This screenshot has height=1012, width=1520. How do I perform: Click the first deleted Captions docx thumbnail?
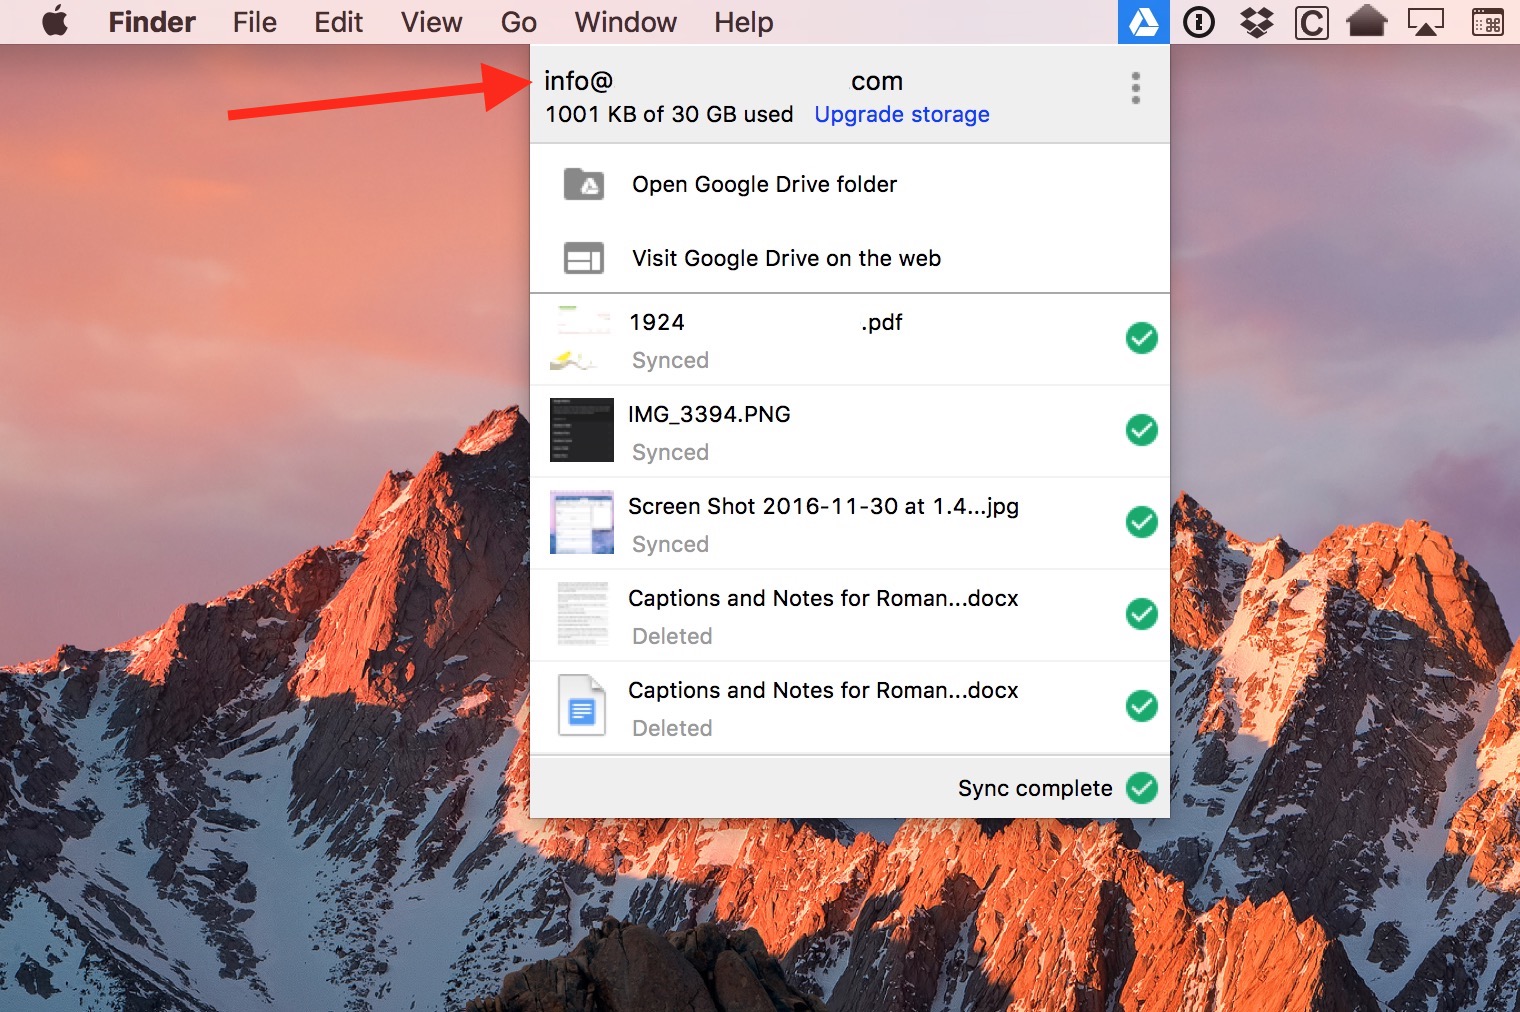[582, 614]
